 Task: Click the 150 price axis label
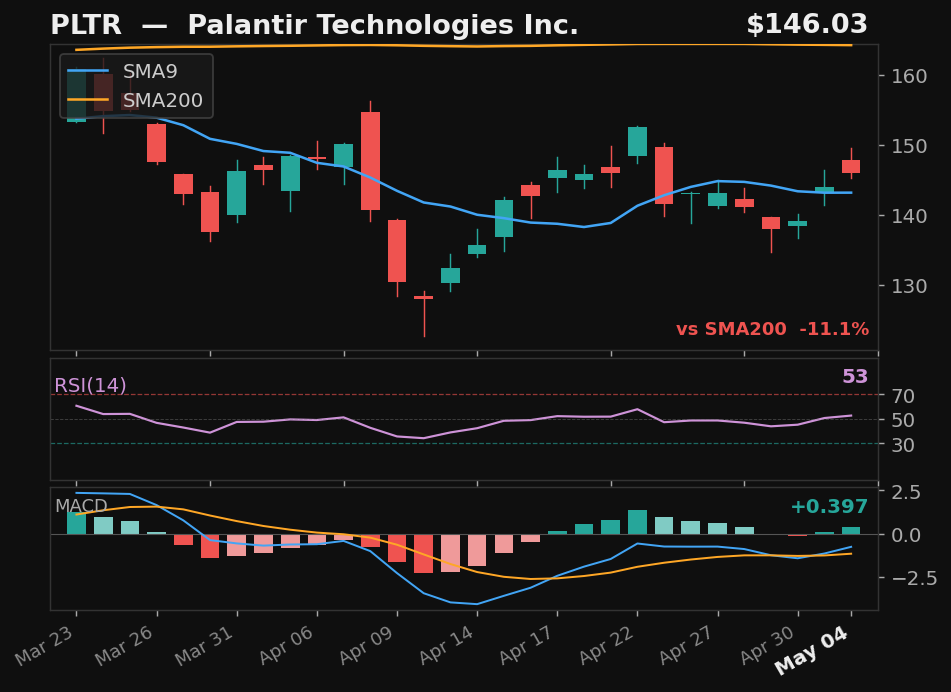[x=909, y=146]
